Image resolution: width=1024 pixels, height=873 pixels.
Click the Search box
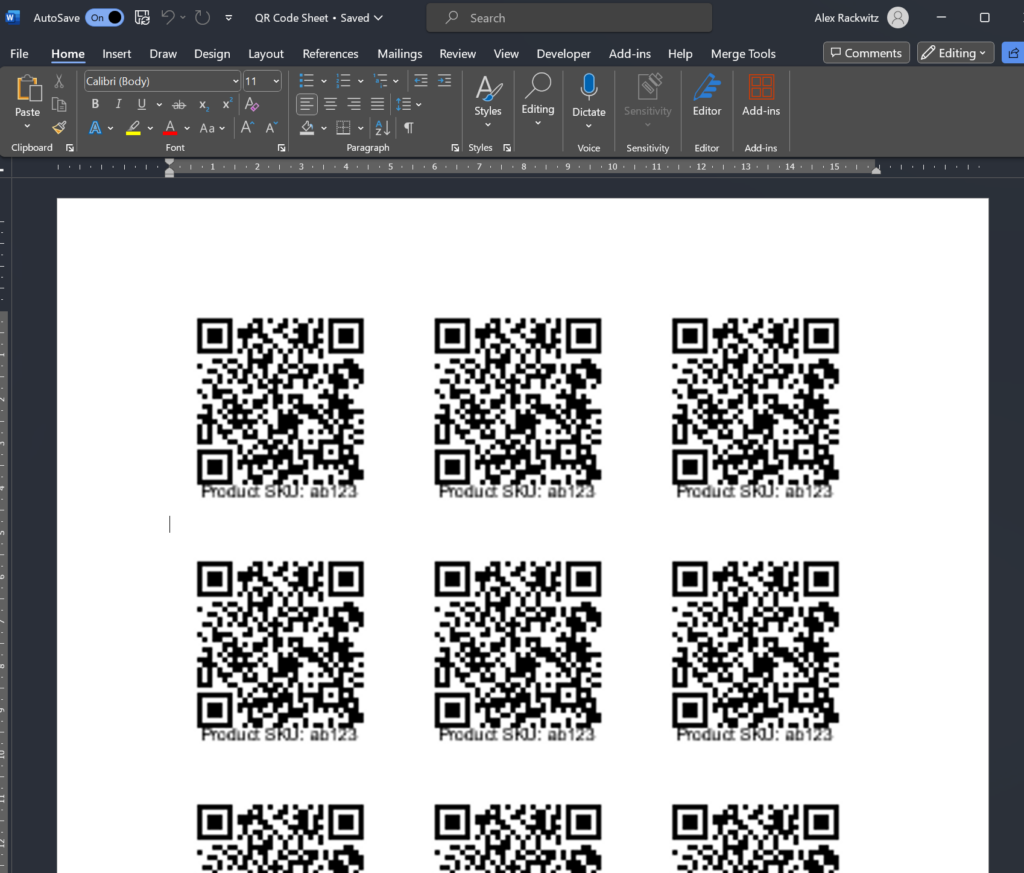569,18
